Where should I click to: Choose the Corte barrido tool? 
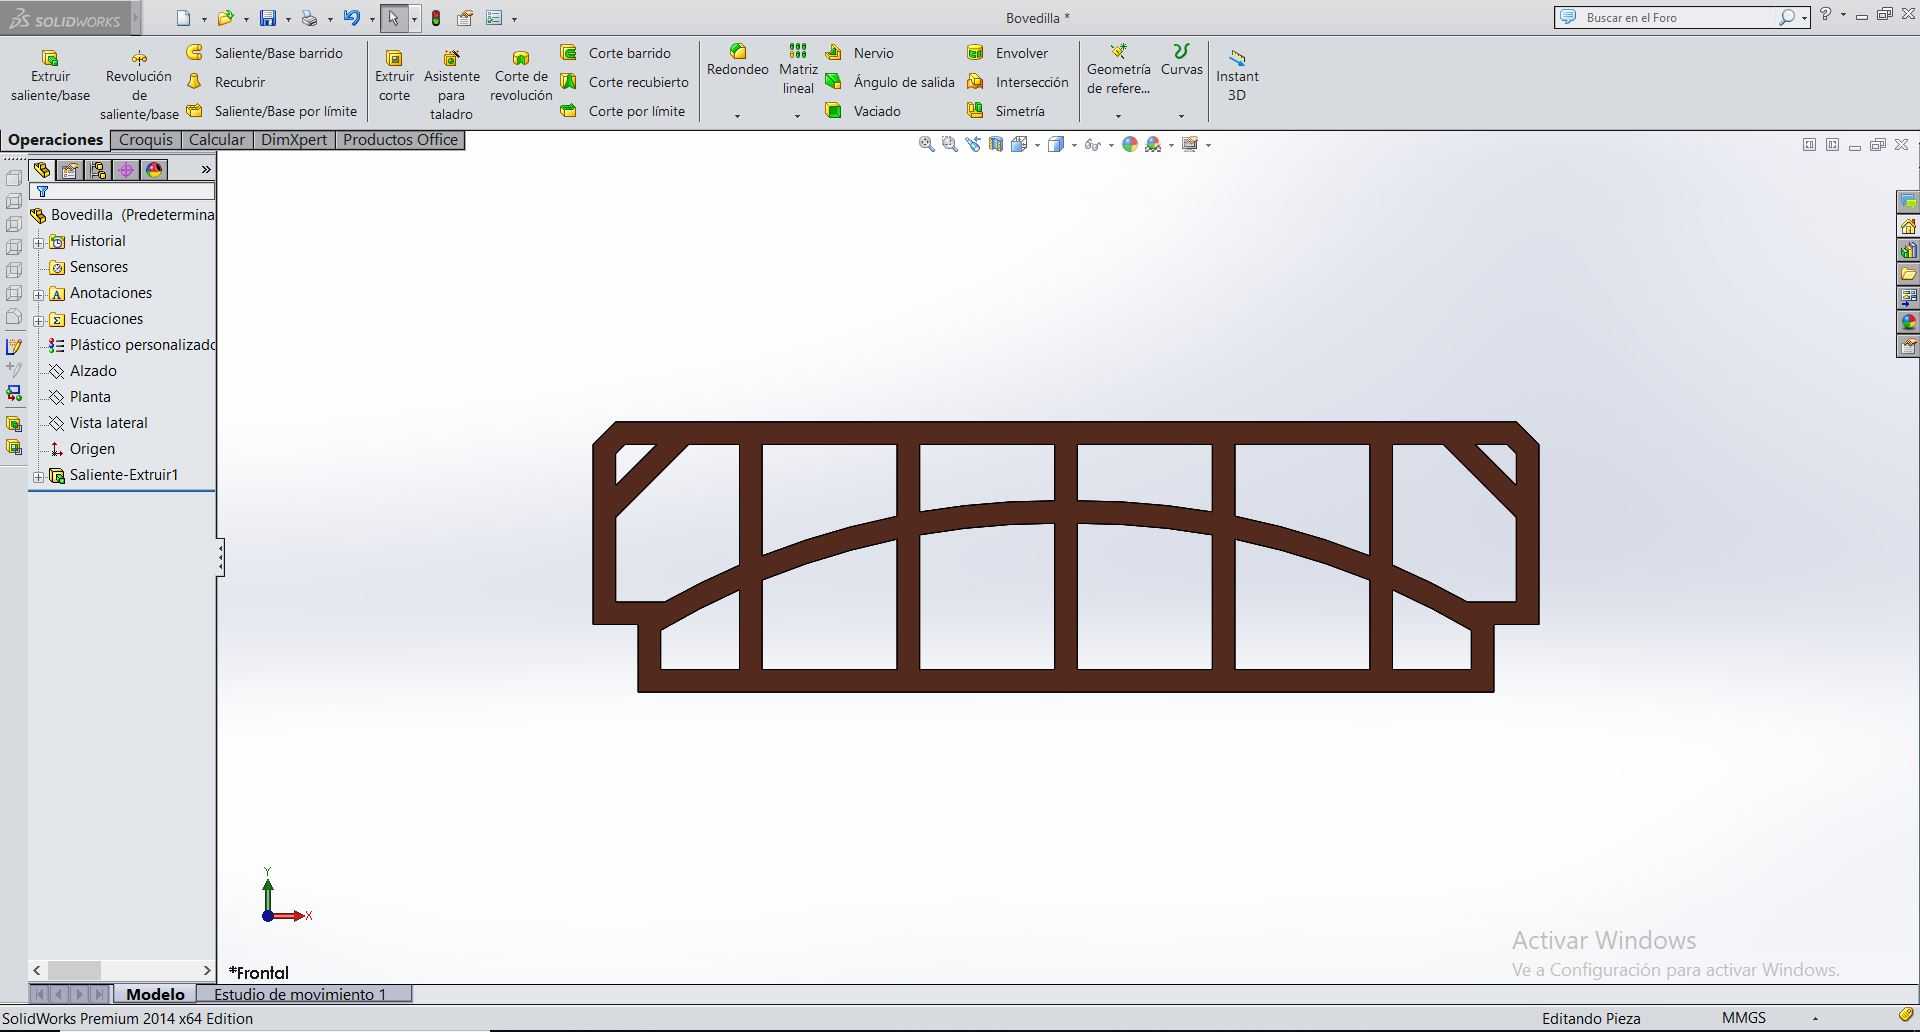(x=616, y=53)
